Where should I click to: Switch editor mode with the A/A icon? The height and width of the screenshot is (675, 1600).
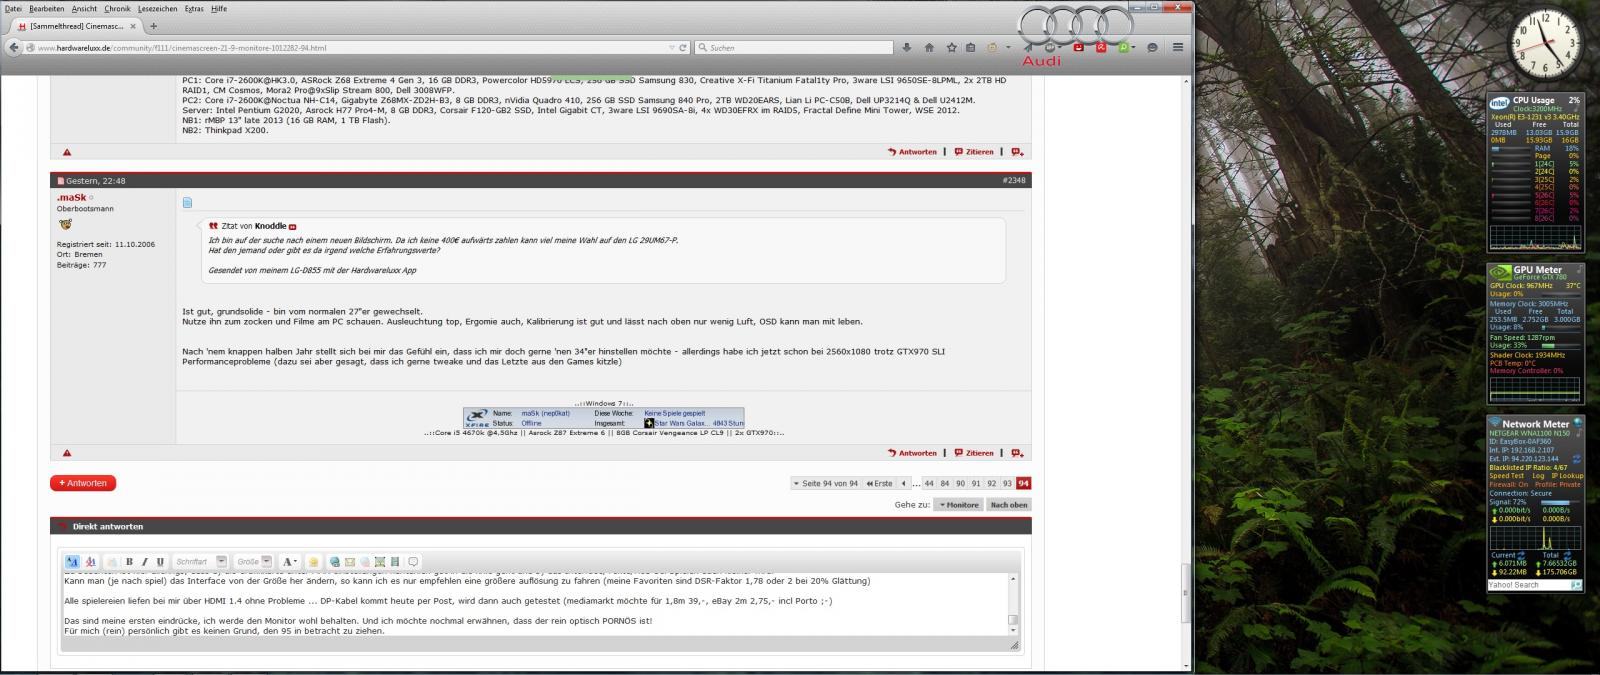click(72, 562)
